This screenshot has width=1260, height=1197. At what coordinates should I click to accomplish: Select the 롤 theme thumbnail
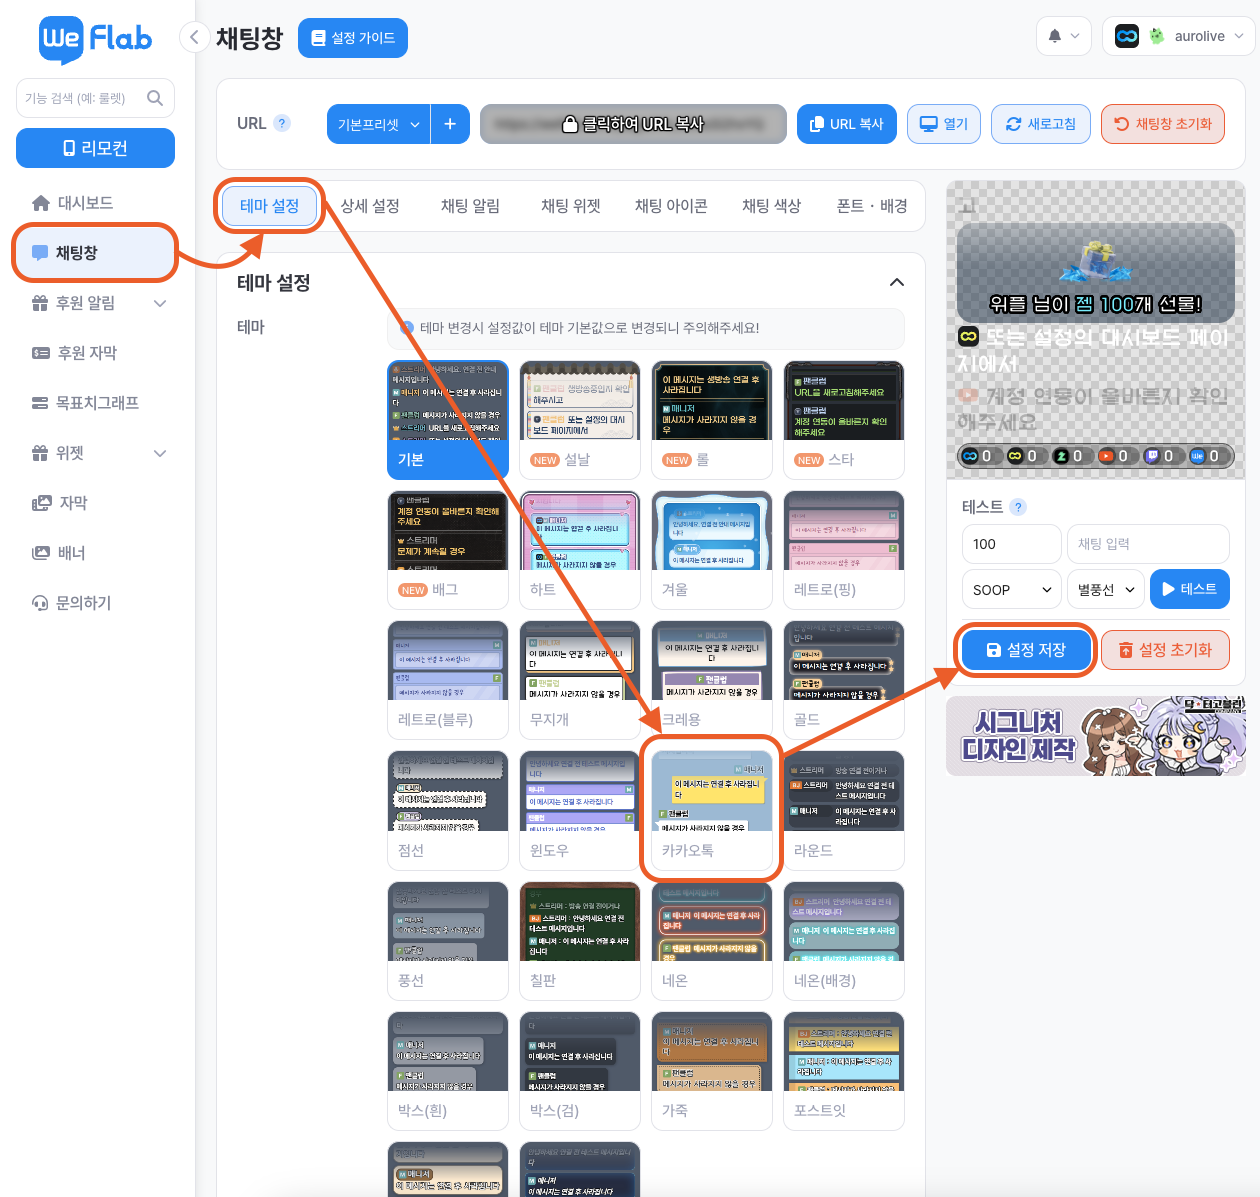(712, 420)
